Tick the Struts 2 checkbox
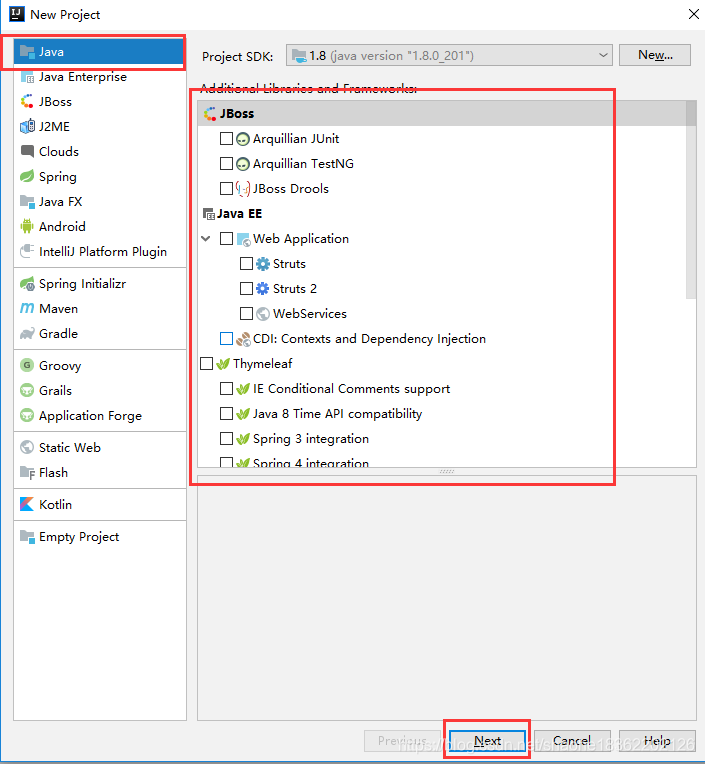The height and width of the screenshot is (764, 705). pos(246,288)
